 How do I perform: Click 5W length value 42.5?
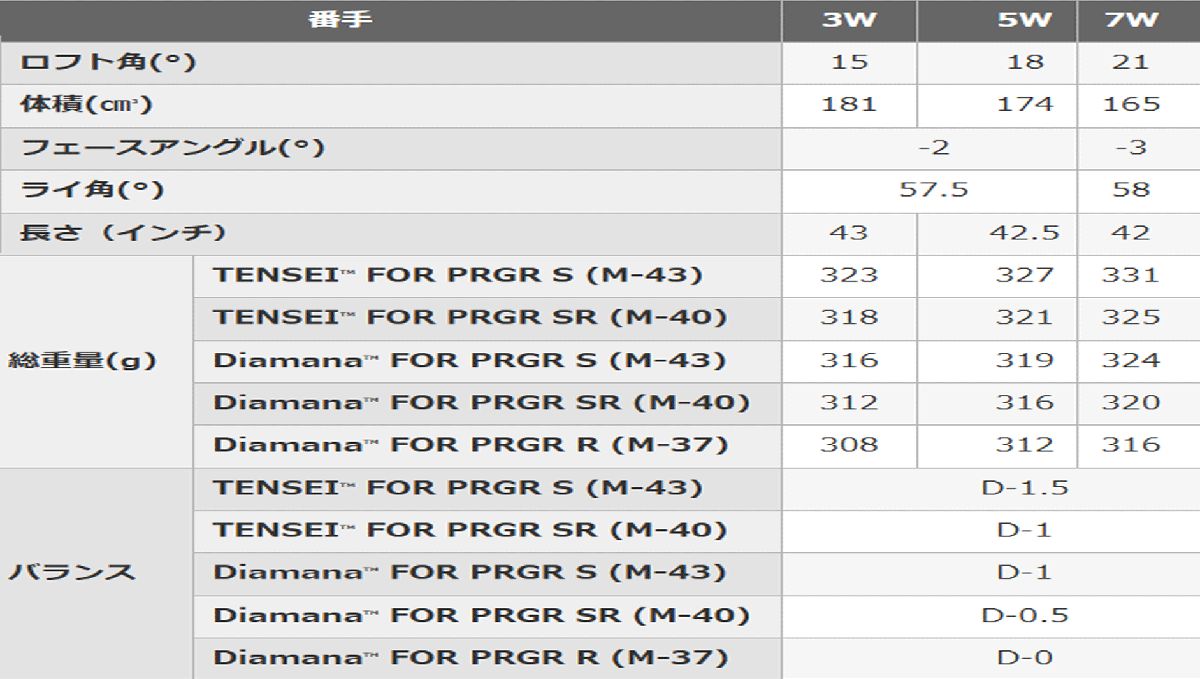(x=1024, y=232)
